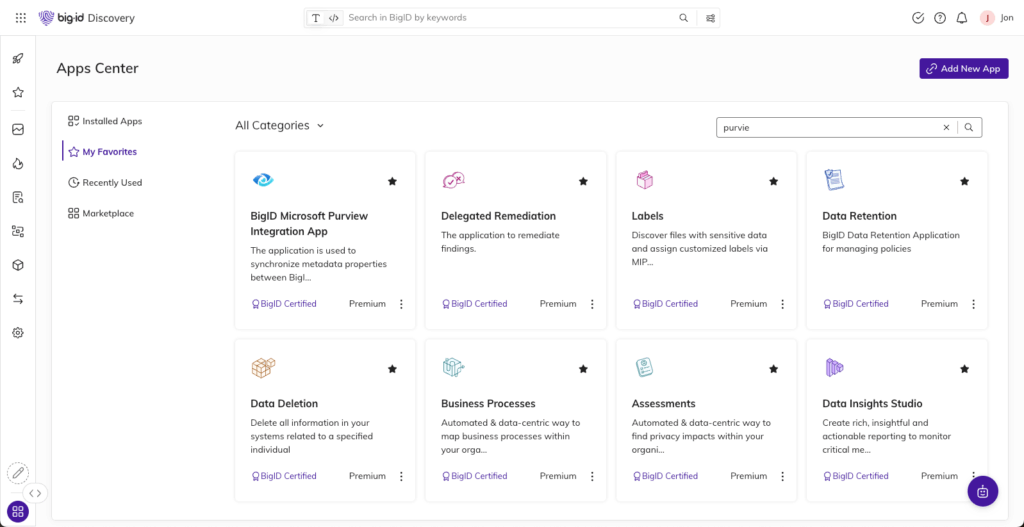Click the Data Deletion cubes icon

pos(263,368)
